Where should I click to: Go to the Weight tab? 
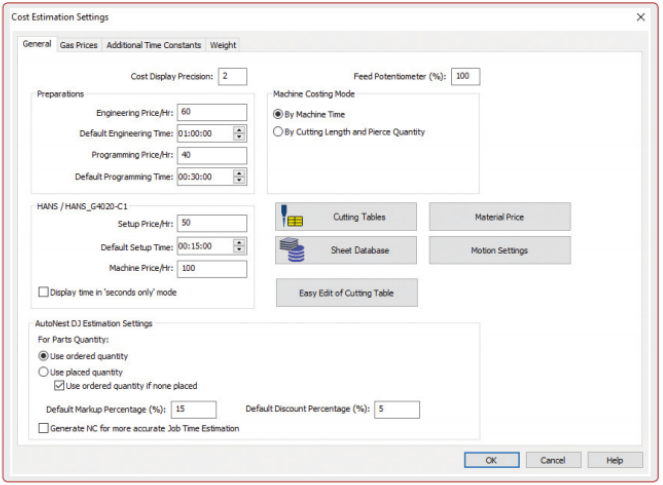[223, 45]
